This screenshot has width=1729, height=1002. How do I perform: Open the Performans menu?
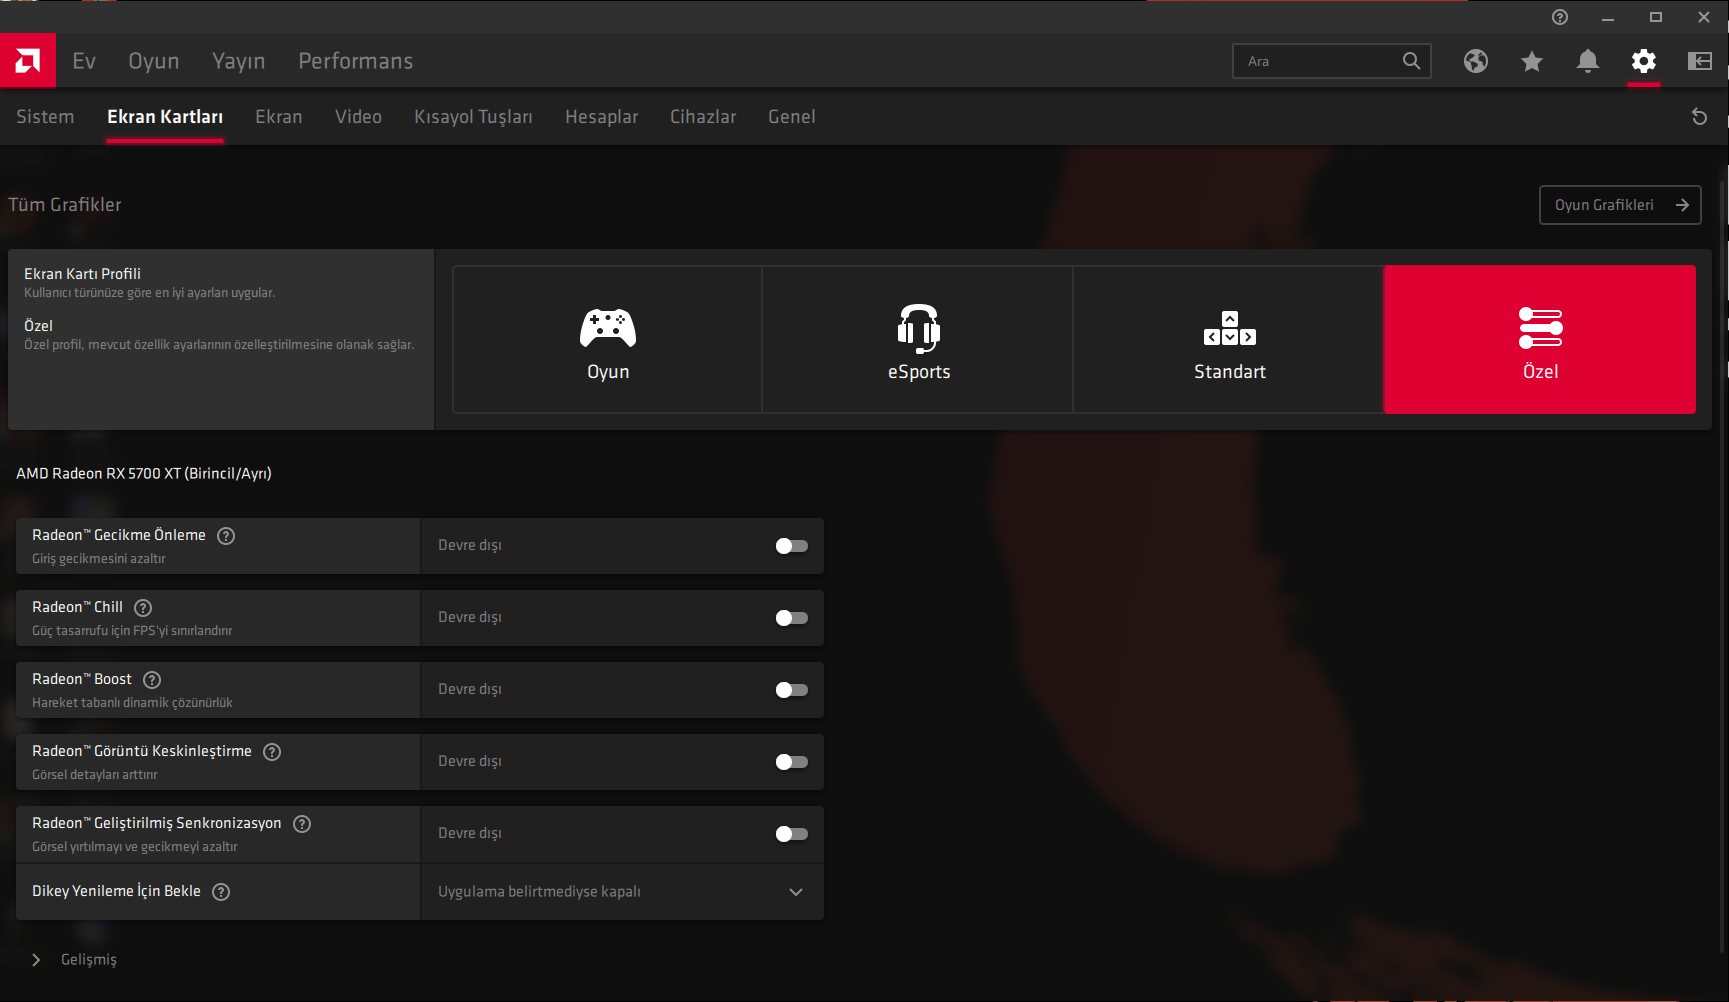tap(356, 61)
